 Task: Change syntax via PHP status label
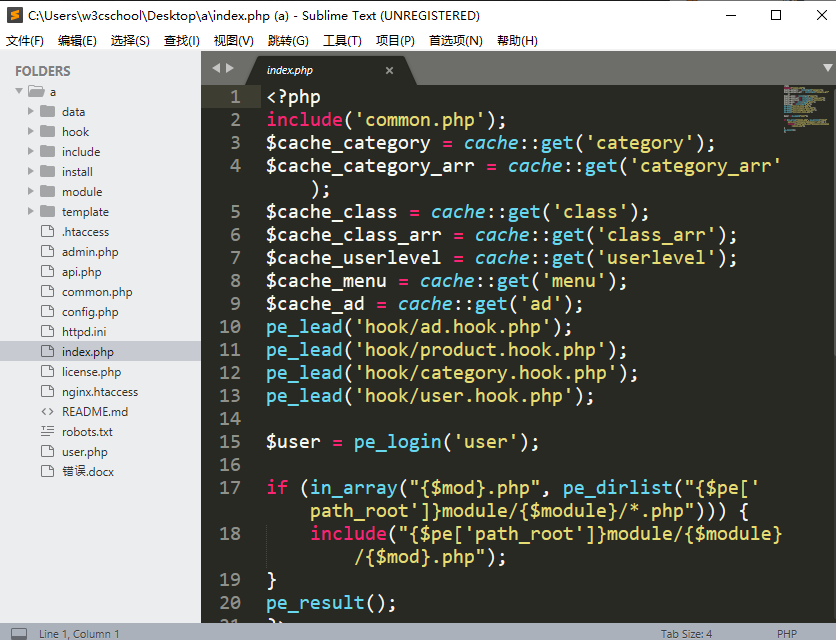[786, 633]
